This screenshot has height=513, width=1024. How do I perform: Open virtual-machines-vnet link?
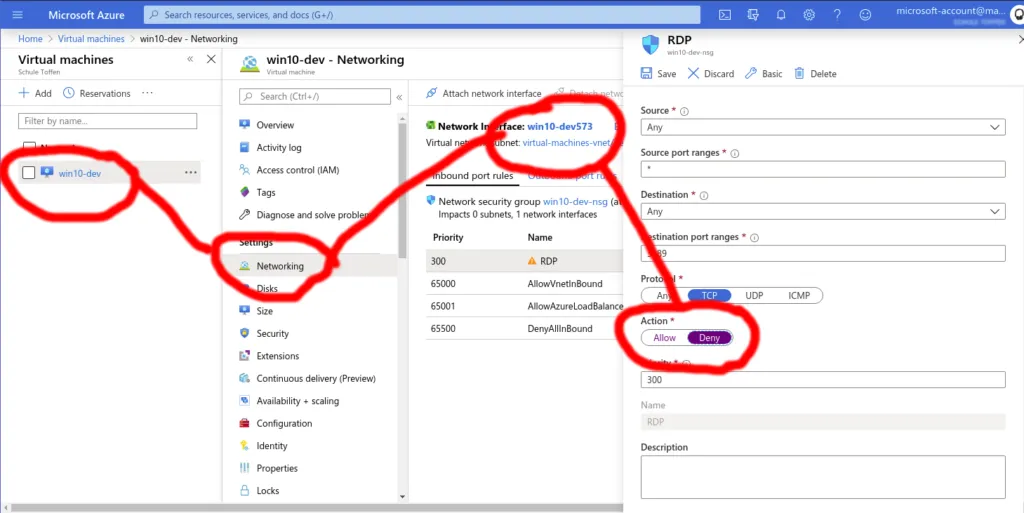566,142
